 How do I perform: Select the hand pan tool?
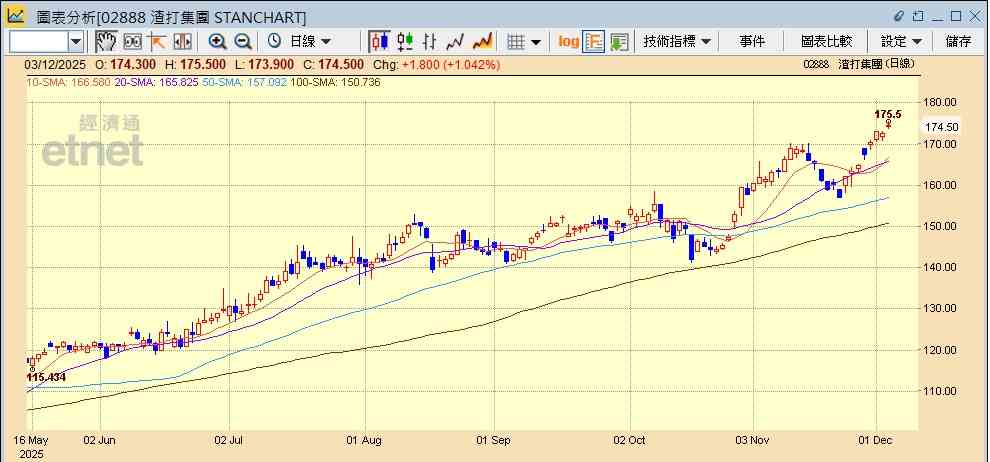[x=106, y=41]
